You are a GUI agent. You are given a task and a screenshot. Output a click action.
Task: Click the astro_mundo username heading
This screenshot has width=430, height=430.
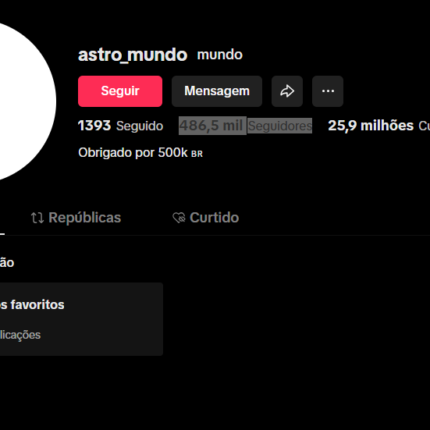[x=133, y=55]
